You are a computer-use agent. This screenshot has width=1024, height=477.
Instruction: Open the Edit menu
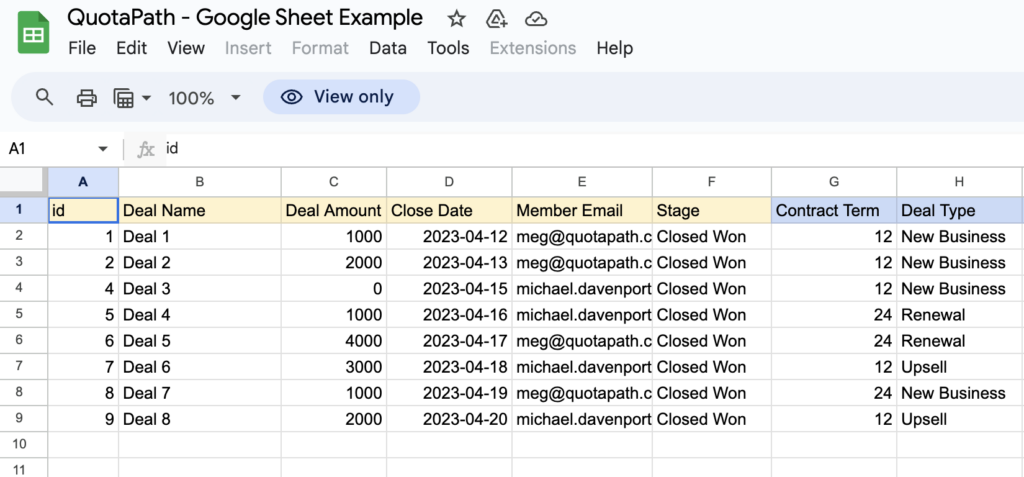pyautogui.click(x=131, y=48)
